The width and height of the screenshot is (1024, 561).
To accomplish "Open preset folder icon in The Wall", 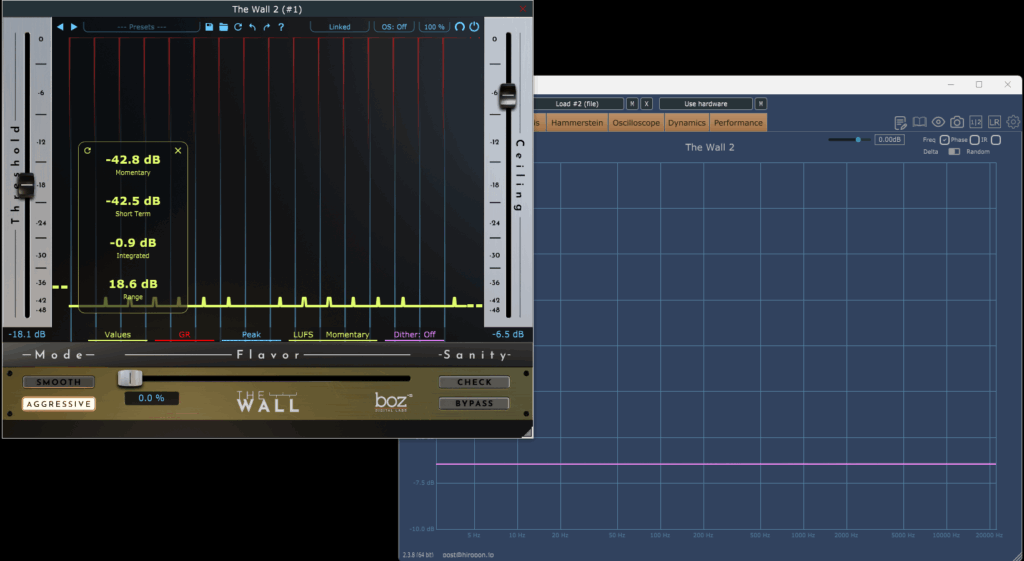I will [x=223, y=27].
